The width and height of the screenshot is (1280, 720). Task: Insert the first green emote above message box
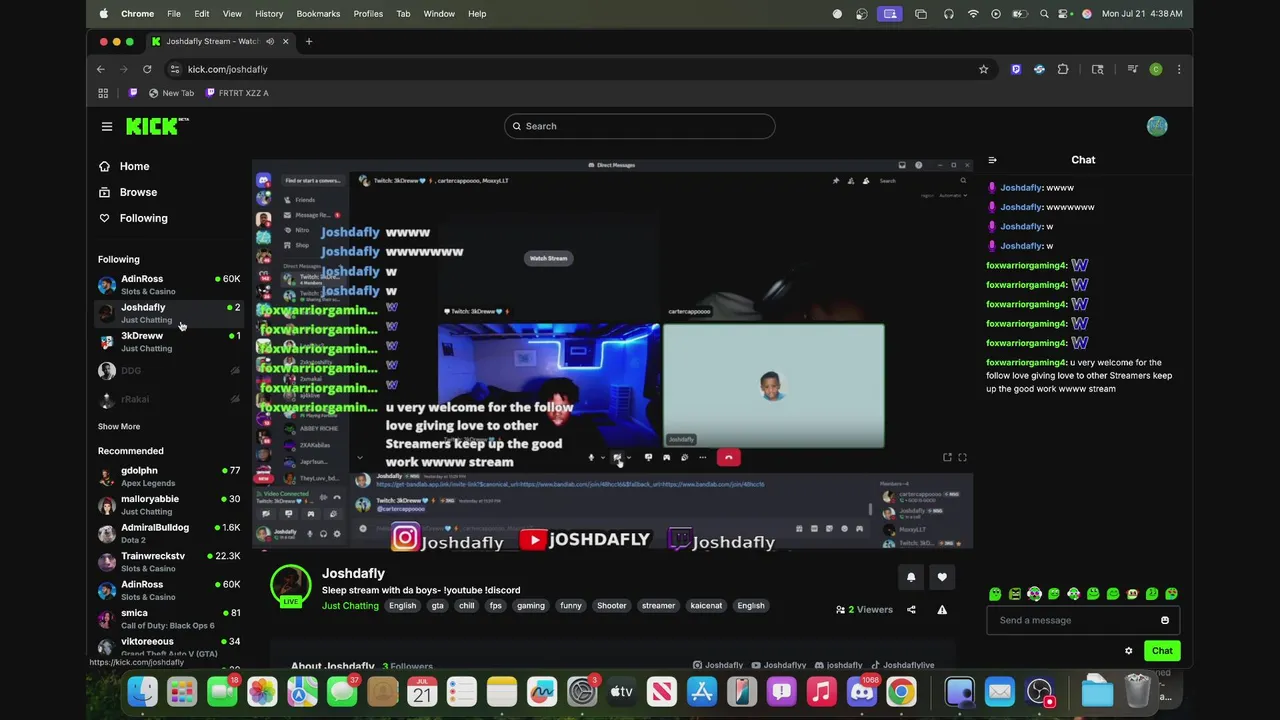[995, 594]
